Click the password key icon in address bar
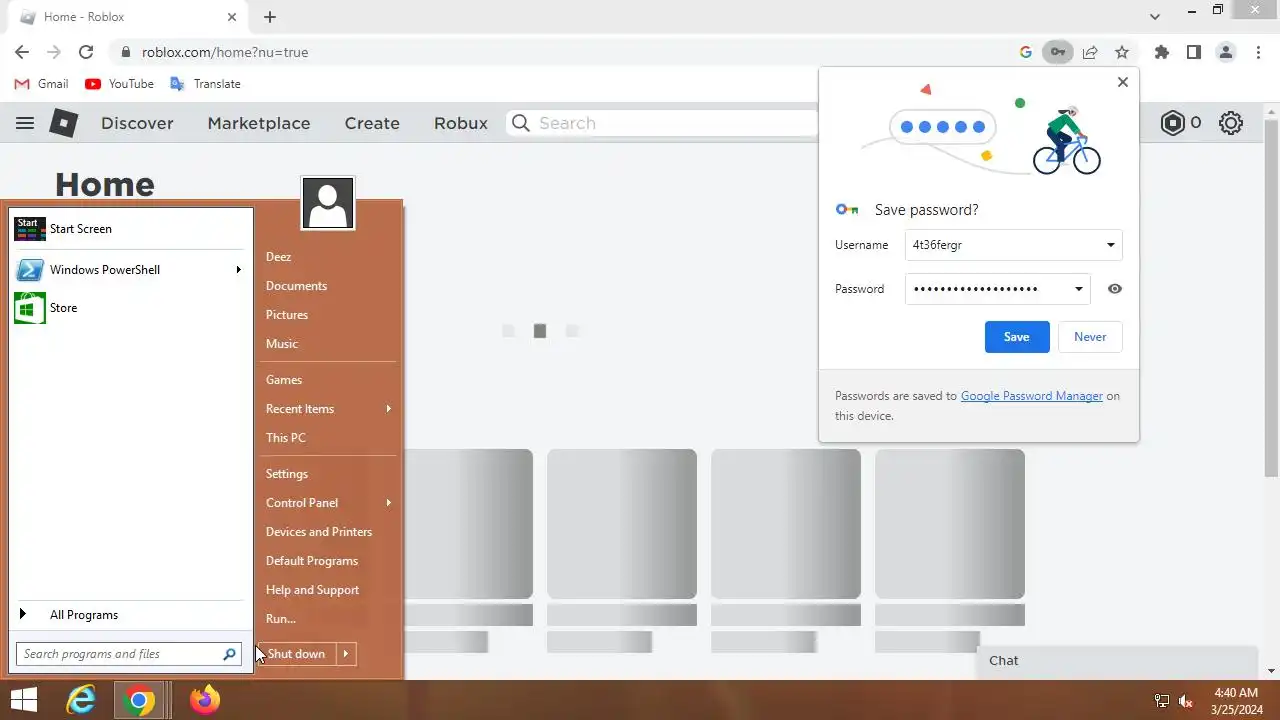 [x=1057, y=52]
